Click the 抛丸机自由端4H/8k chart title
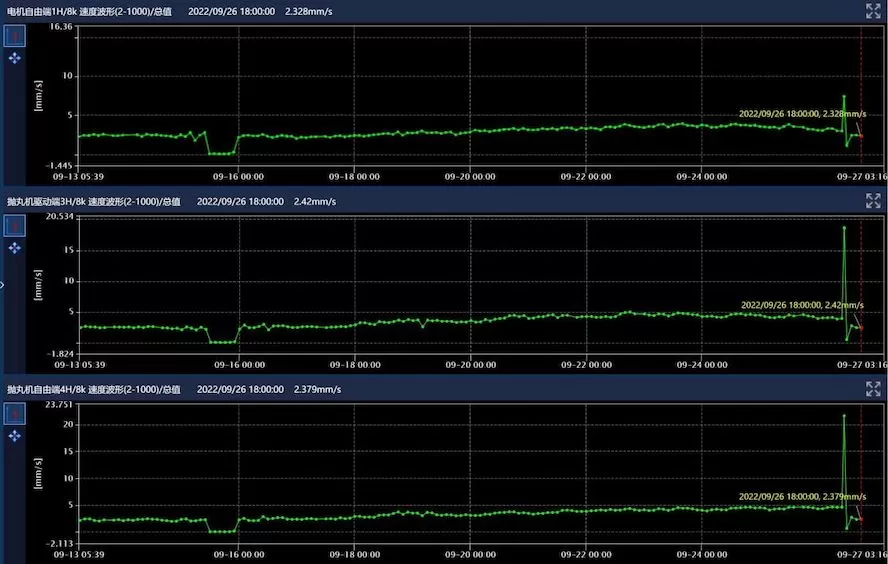888x564 pixels. (94, 389)
